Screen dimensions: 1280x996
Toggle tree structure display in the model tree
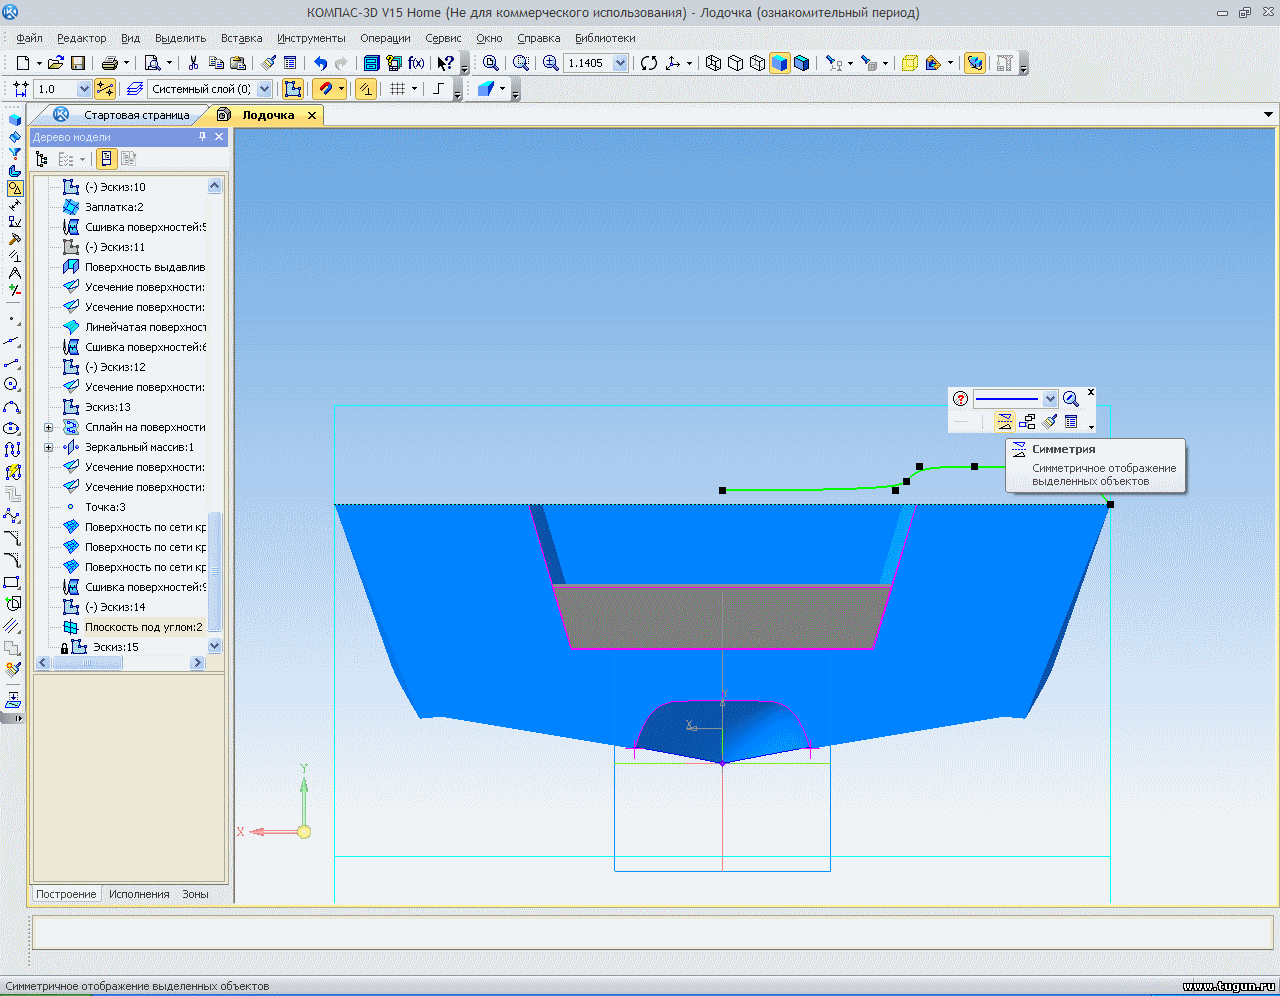[x=42, y=159]
